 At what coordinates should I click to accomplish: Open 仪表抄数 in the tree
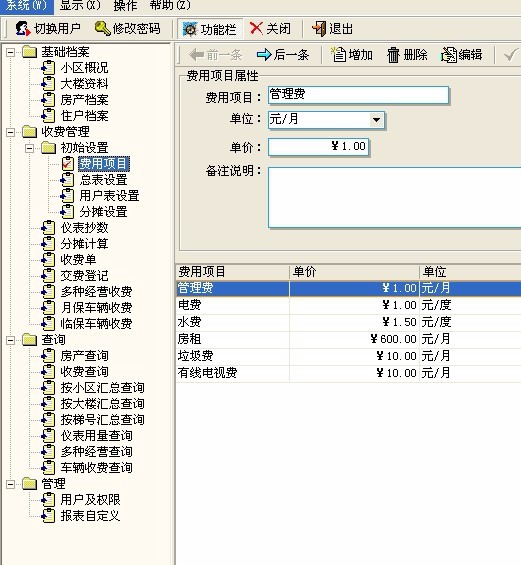84,228
